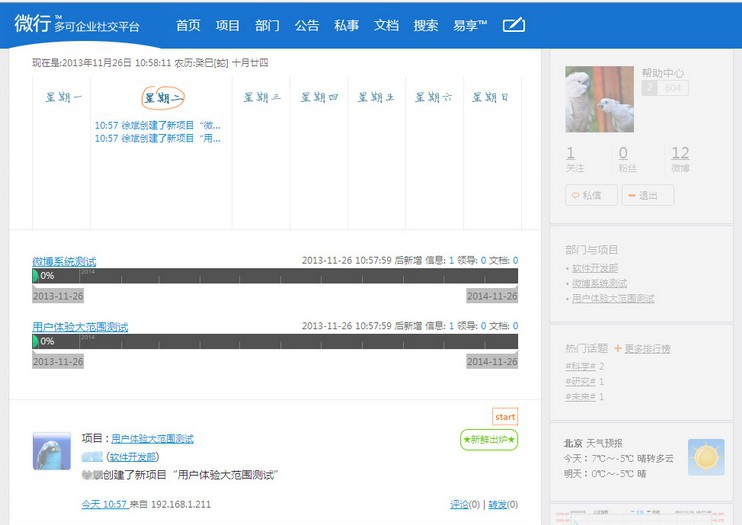The width and height of the screenshot is (742, 525).
Task: Open 更多排行榜 hot topics ranking
Action: point(647,349)
